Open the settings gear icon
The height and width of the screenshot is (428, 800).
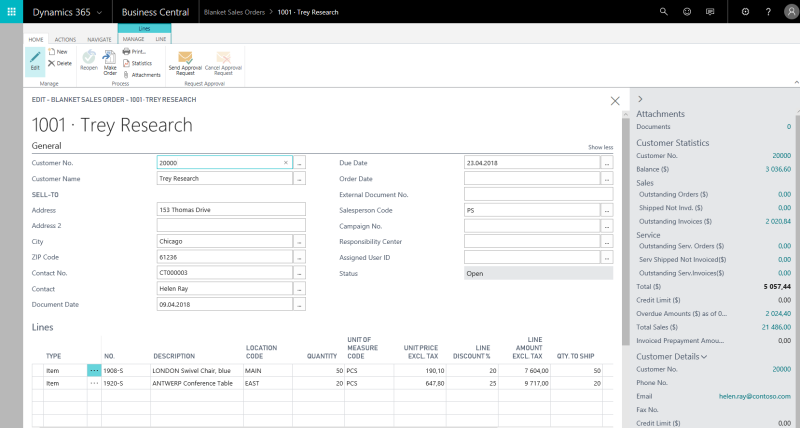745,11
